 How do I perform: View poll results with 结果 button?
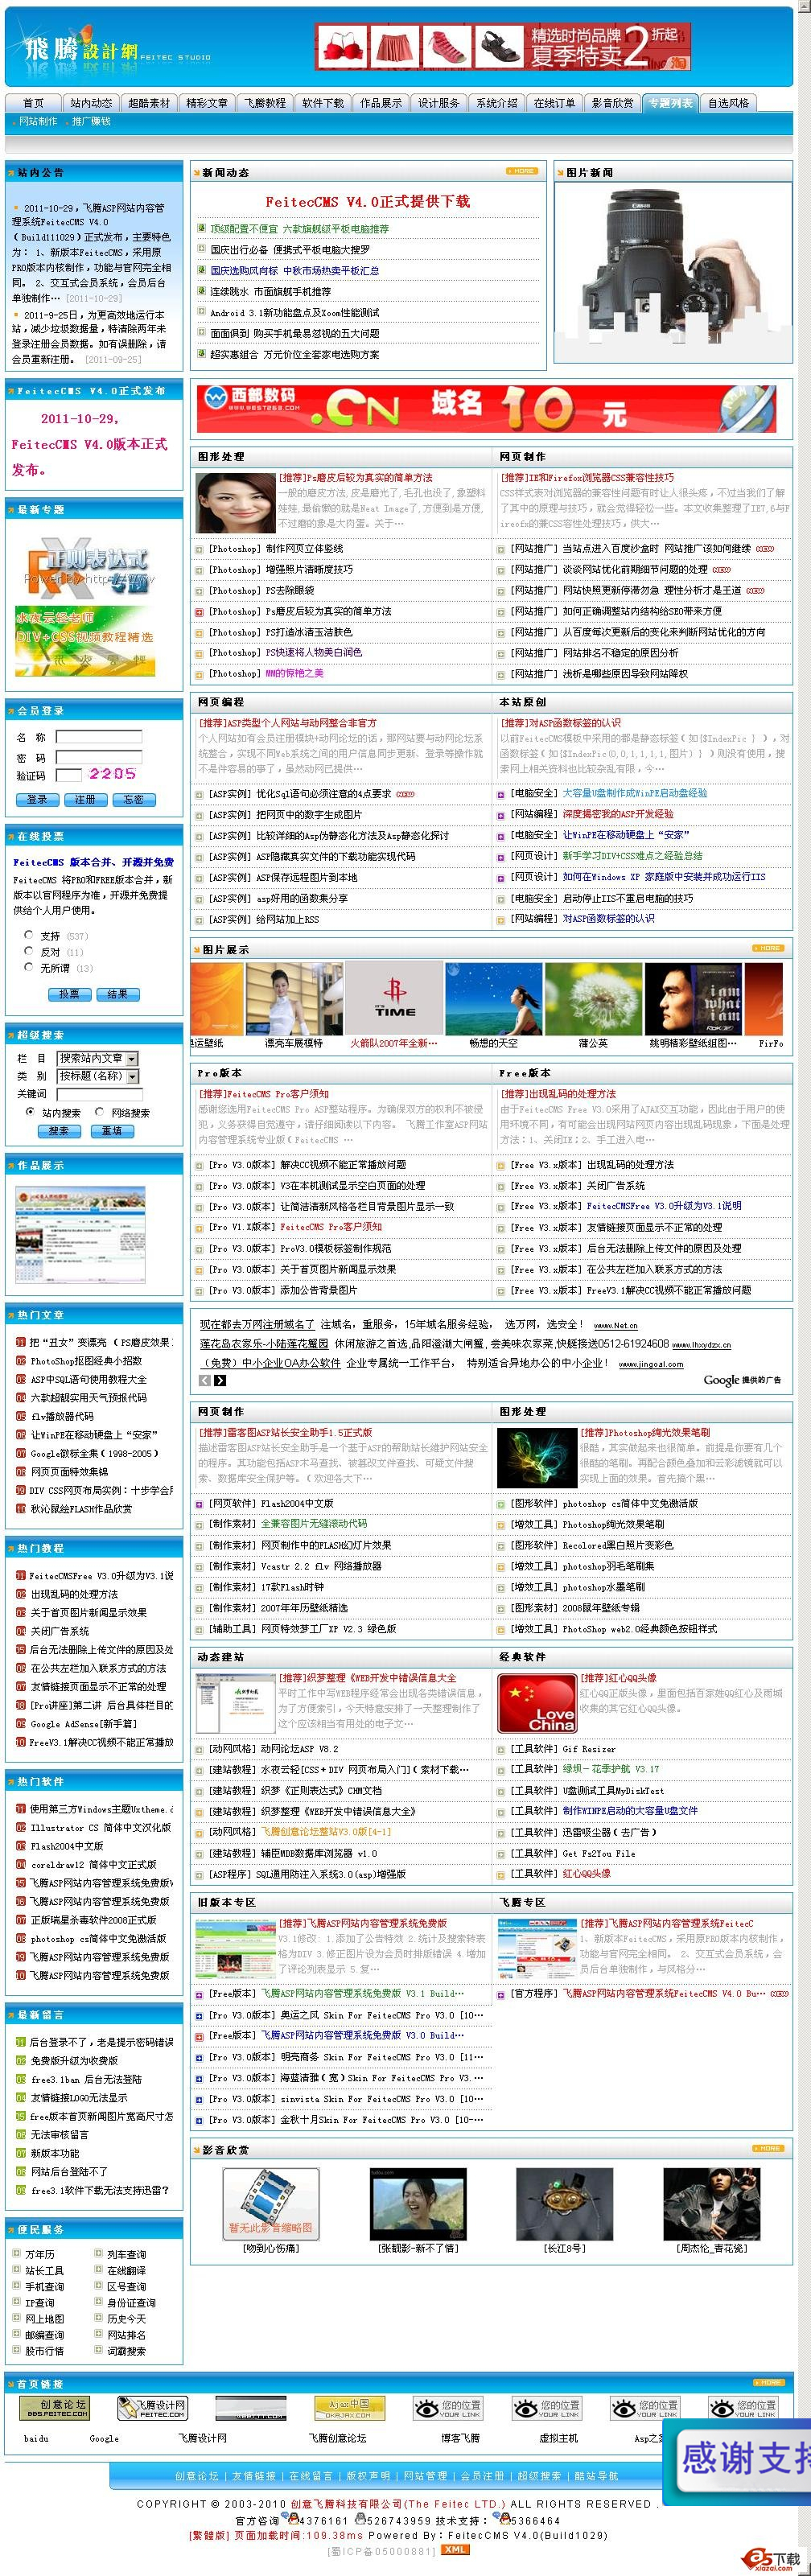pyautogui.click(x=118, y=994)
